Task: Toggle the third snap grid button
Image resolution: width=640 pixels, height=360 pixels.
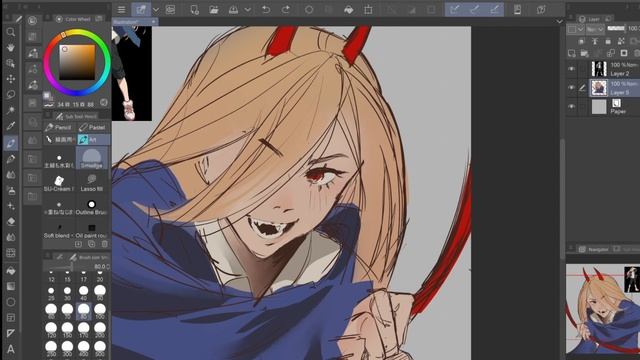Action: (x=494, y=10)
